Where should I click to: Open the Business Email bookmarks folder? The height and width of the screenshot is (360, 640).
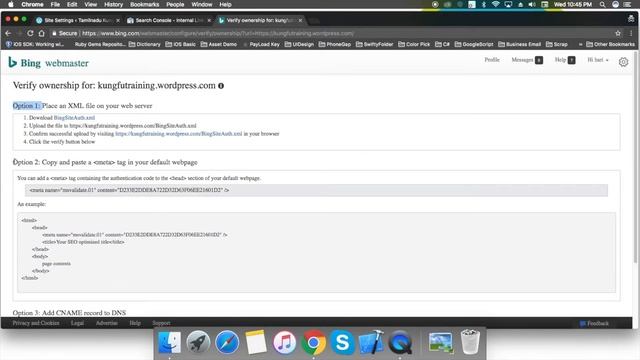click(520, 44)
